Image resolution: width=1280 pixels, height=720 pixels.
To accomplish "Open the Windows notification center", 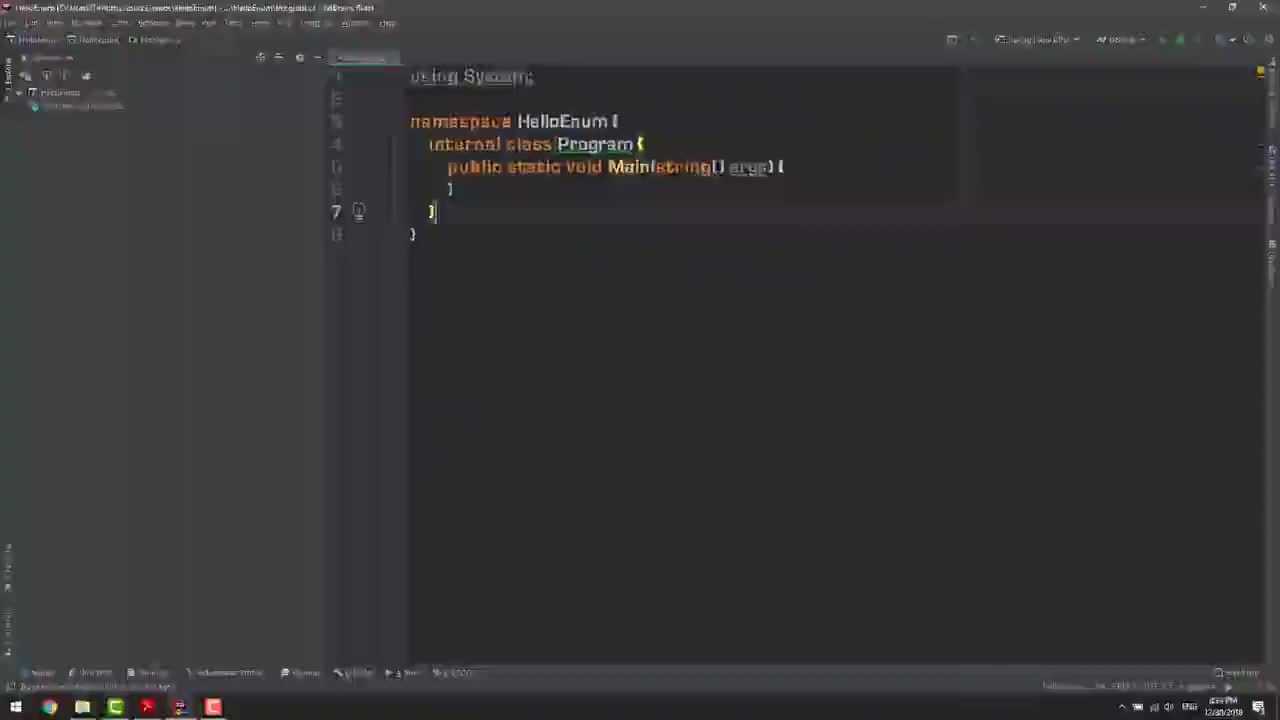I will pyautogui.click(x=1258, y=708).
